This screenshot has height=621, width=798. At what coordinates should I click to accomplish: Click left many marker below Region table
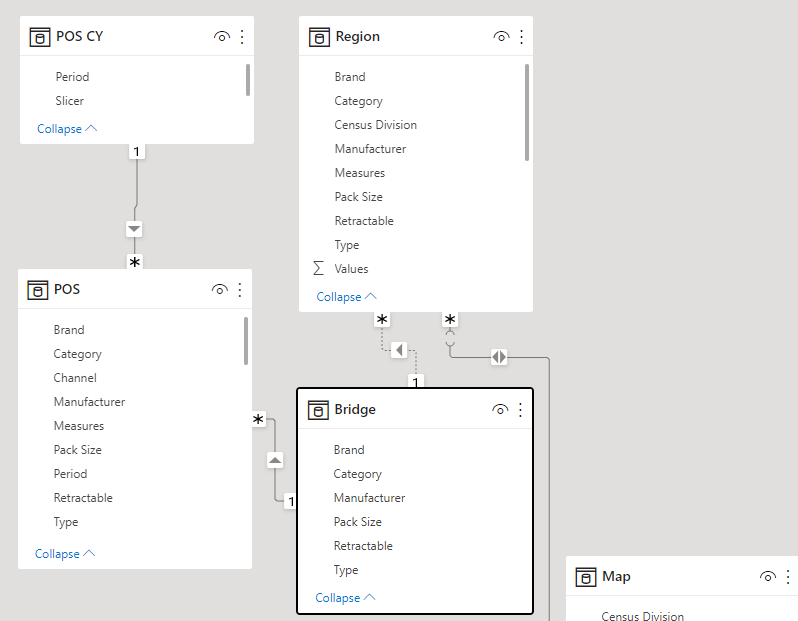[382, 320]
